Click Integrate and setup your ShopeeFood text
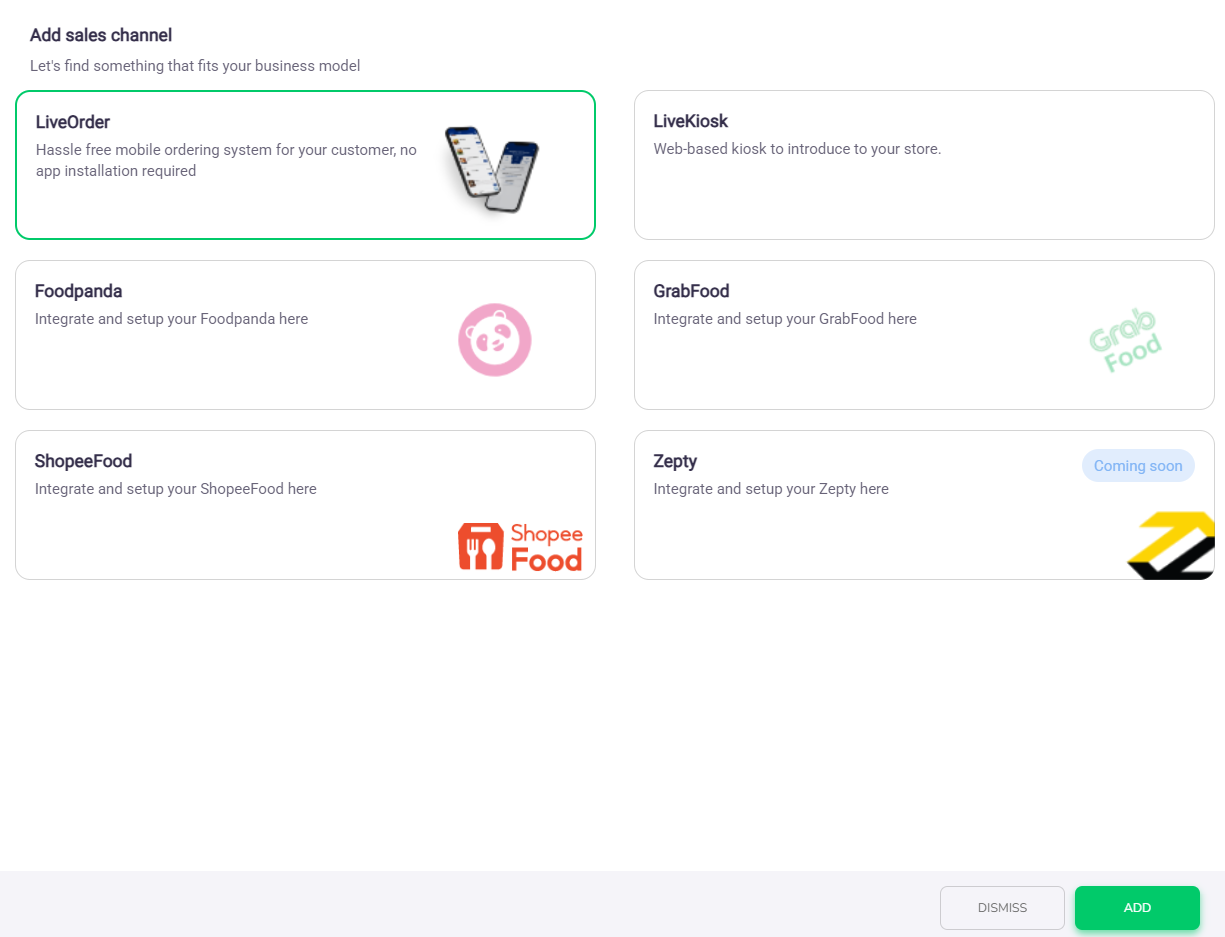The width and height of the screenshot is (1225, 937). (x=175, y=489)
